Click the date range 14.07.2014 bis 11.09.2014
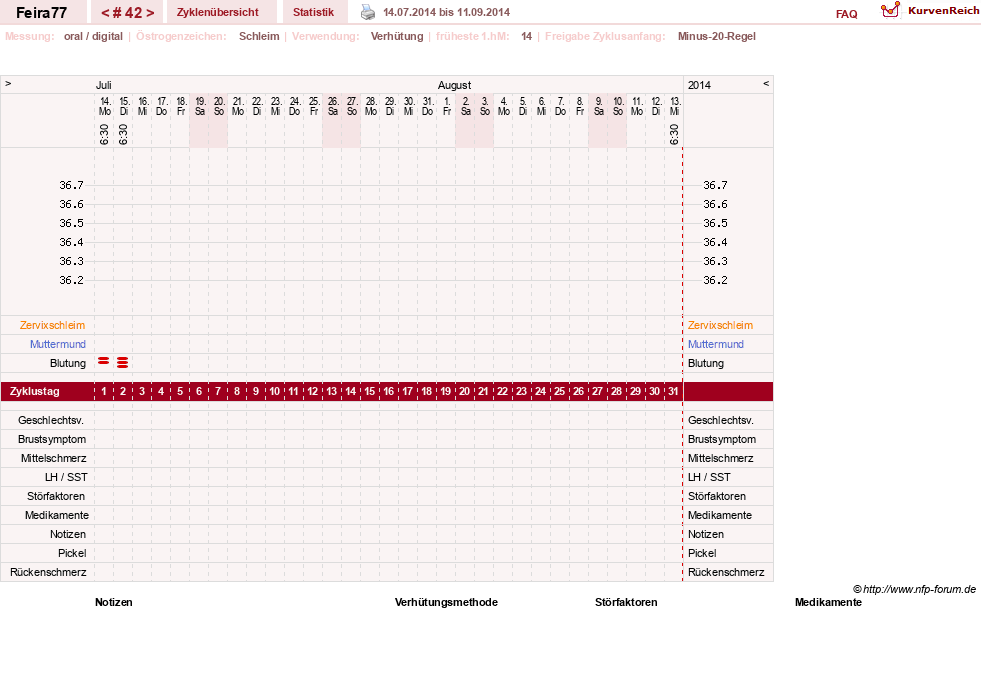 pyautogui.click(x=447, y=12)
